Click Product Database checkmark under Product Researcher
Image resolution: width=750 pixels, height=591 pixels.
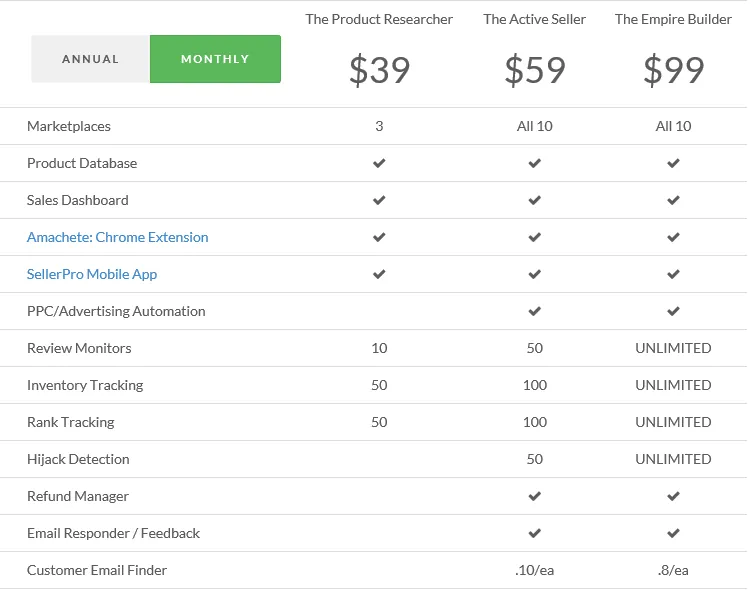(x=379, y=163)
